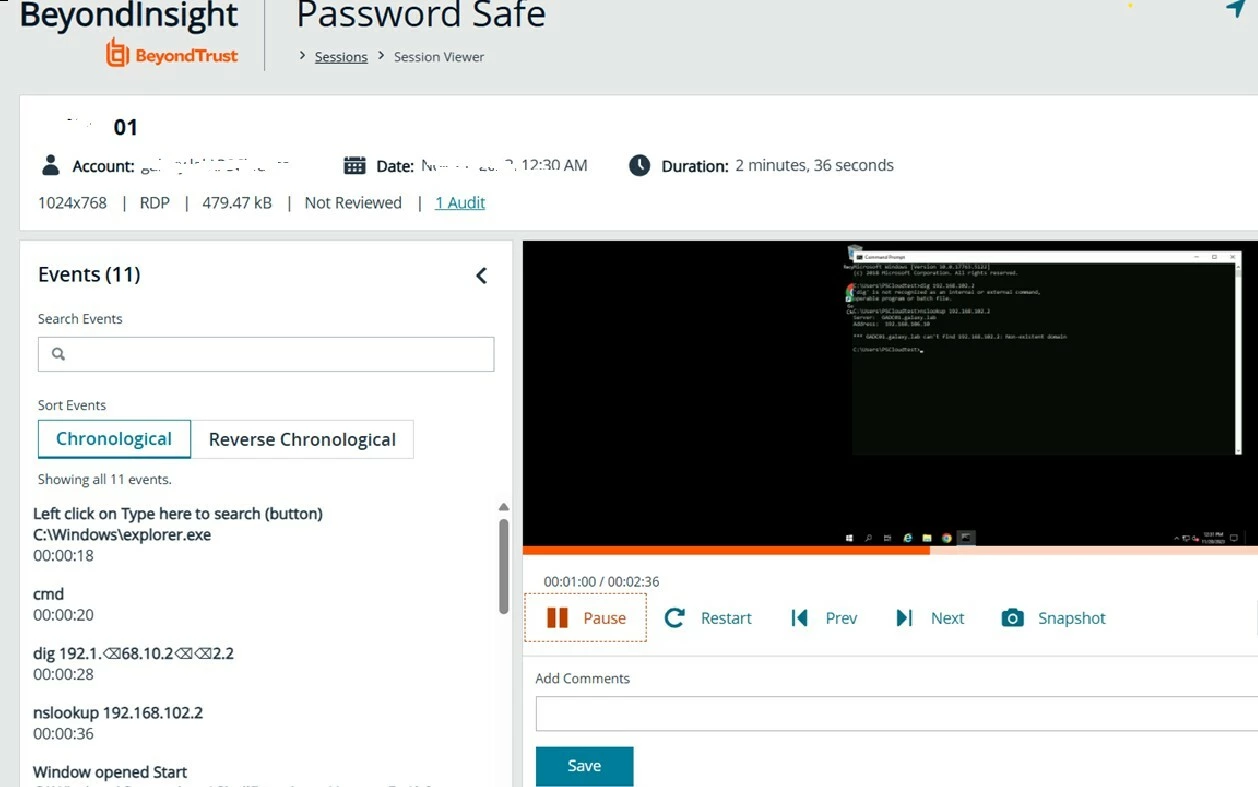Click the events list scrollbar
1258x787 pixels.
click(503, 565)
